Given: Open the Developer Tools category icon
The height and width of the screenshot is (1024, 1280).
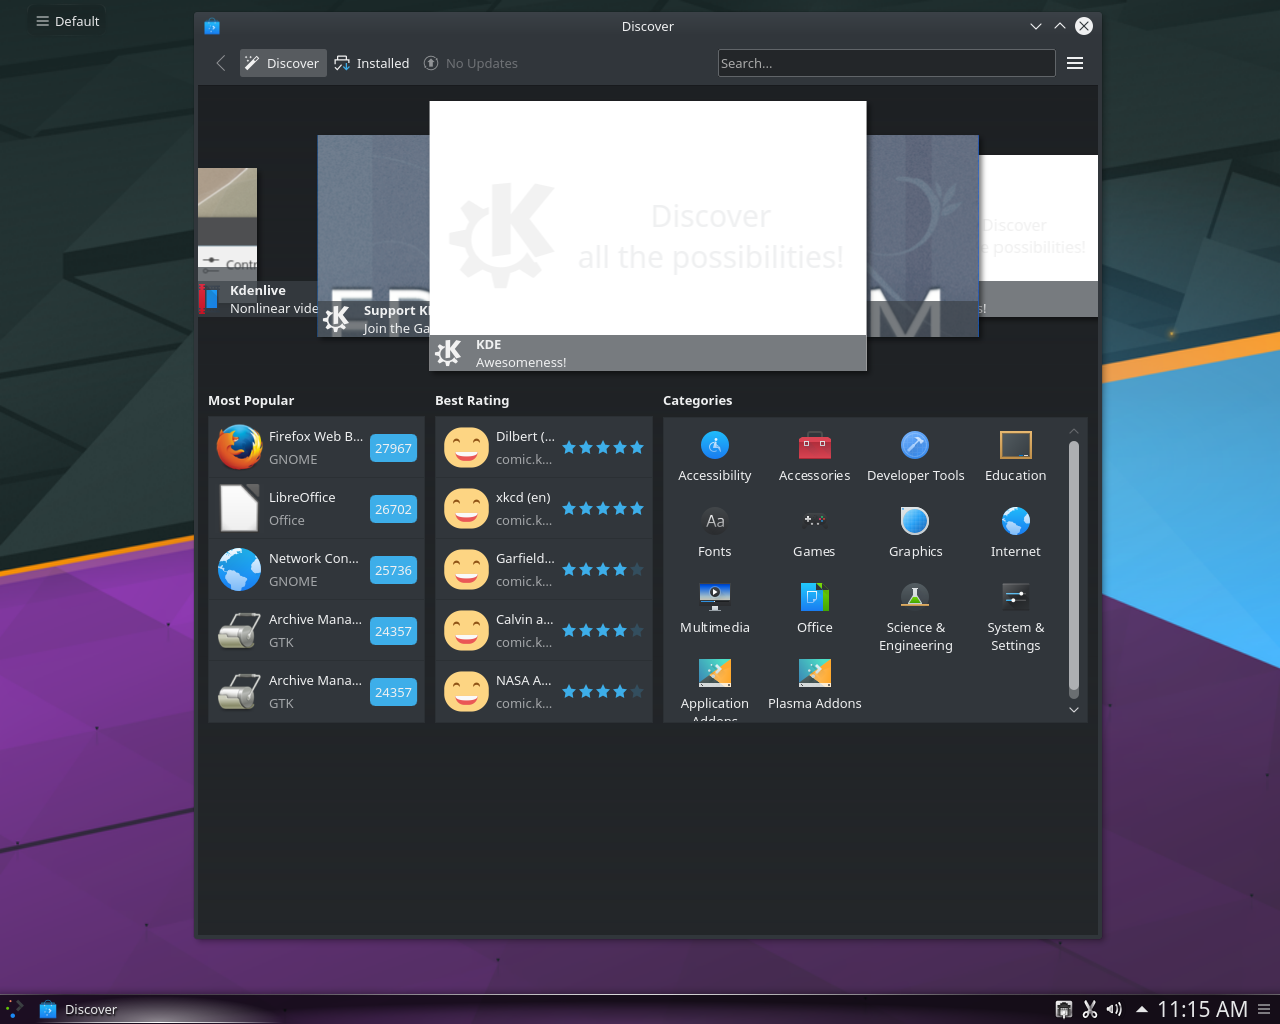Looking at the screenshot, I should (915, 445).
